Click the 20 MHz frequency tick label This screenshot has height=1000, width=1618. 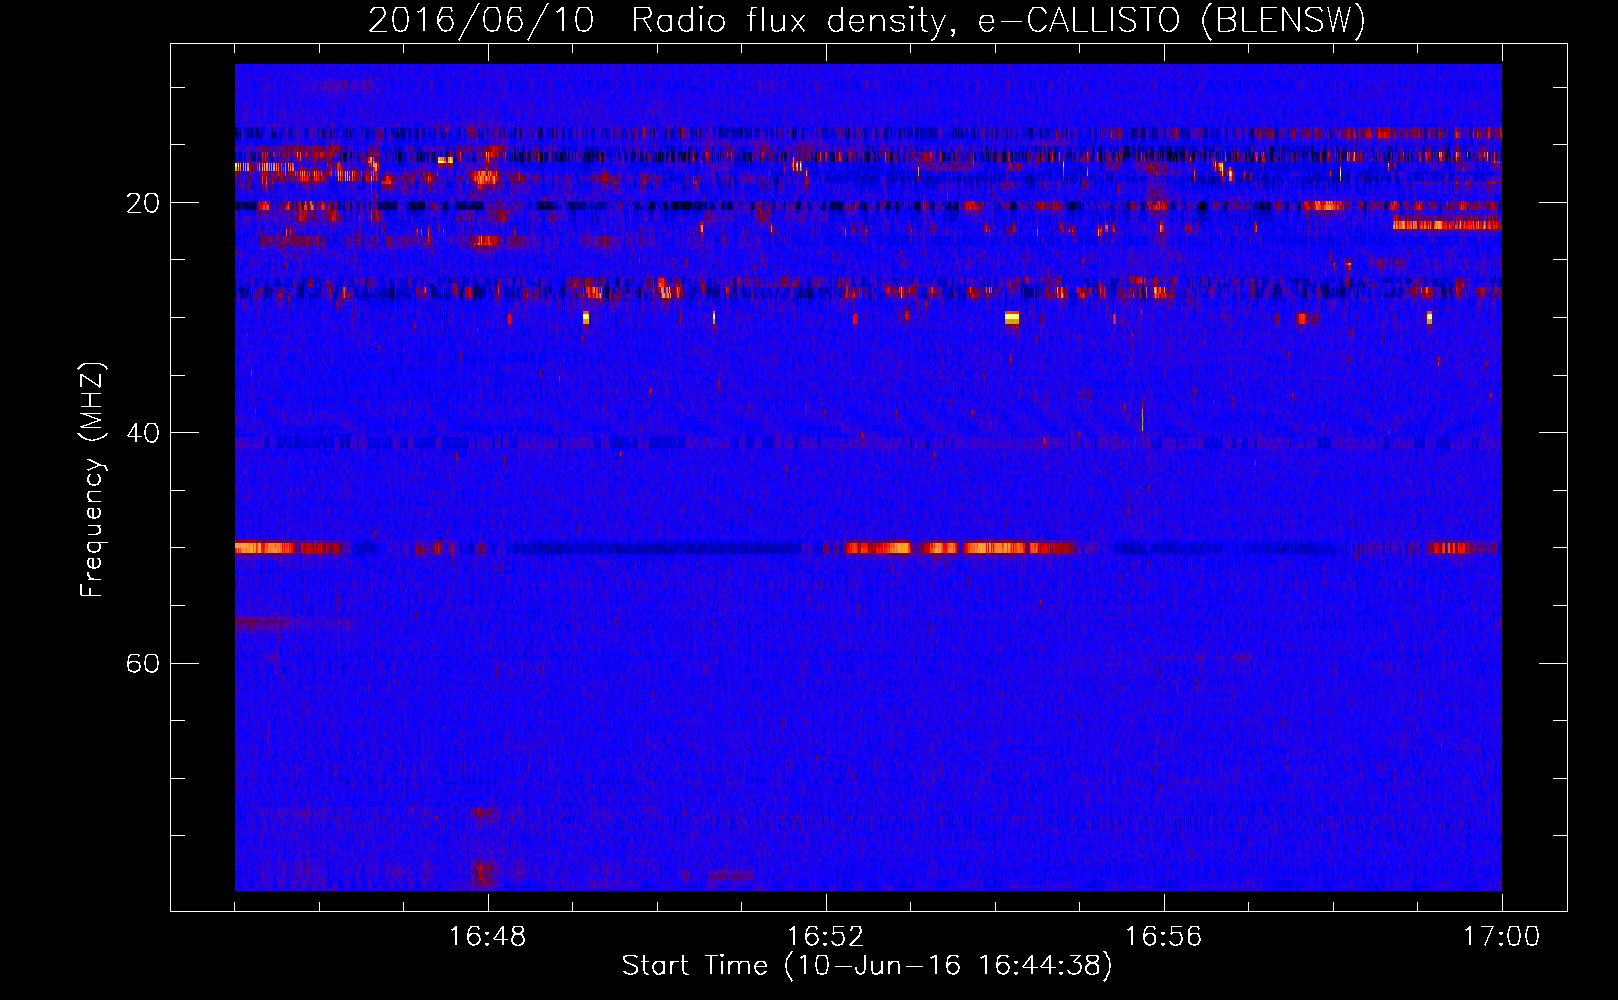pyautogui.click(x=142, y=203)
